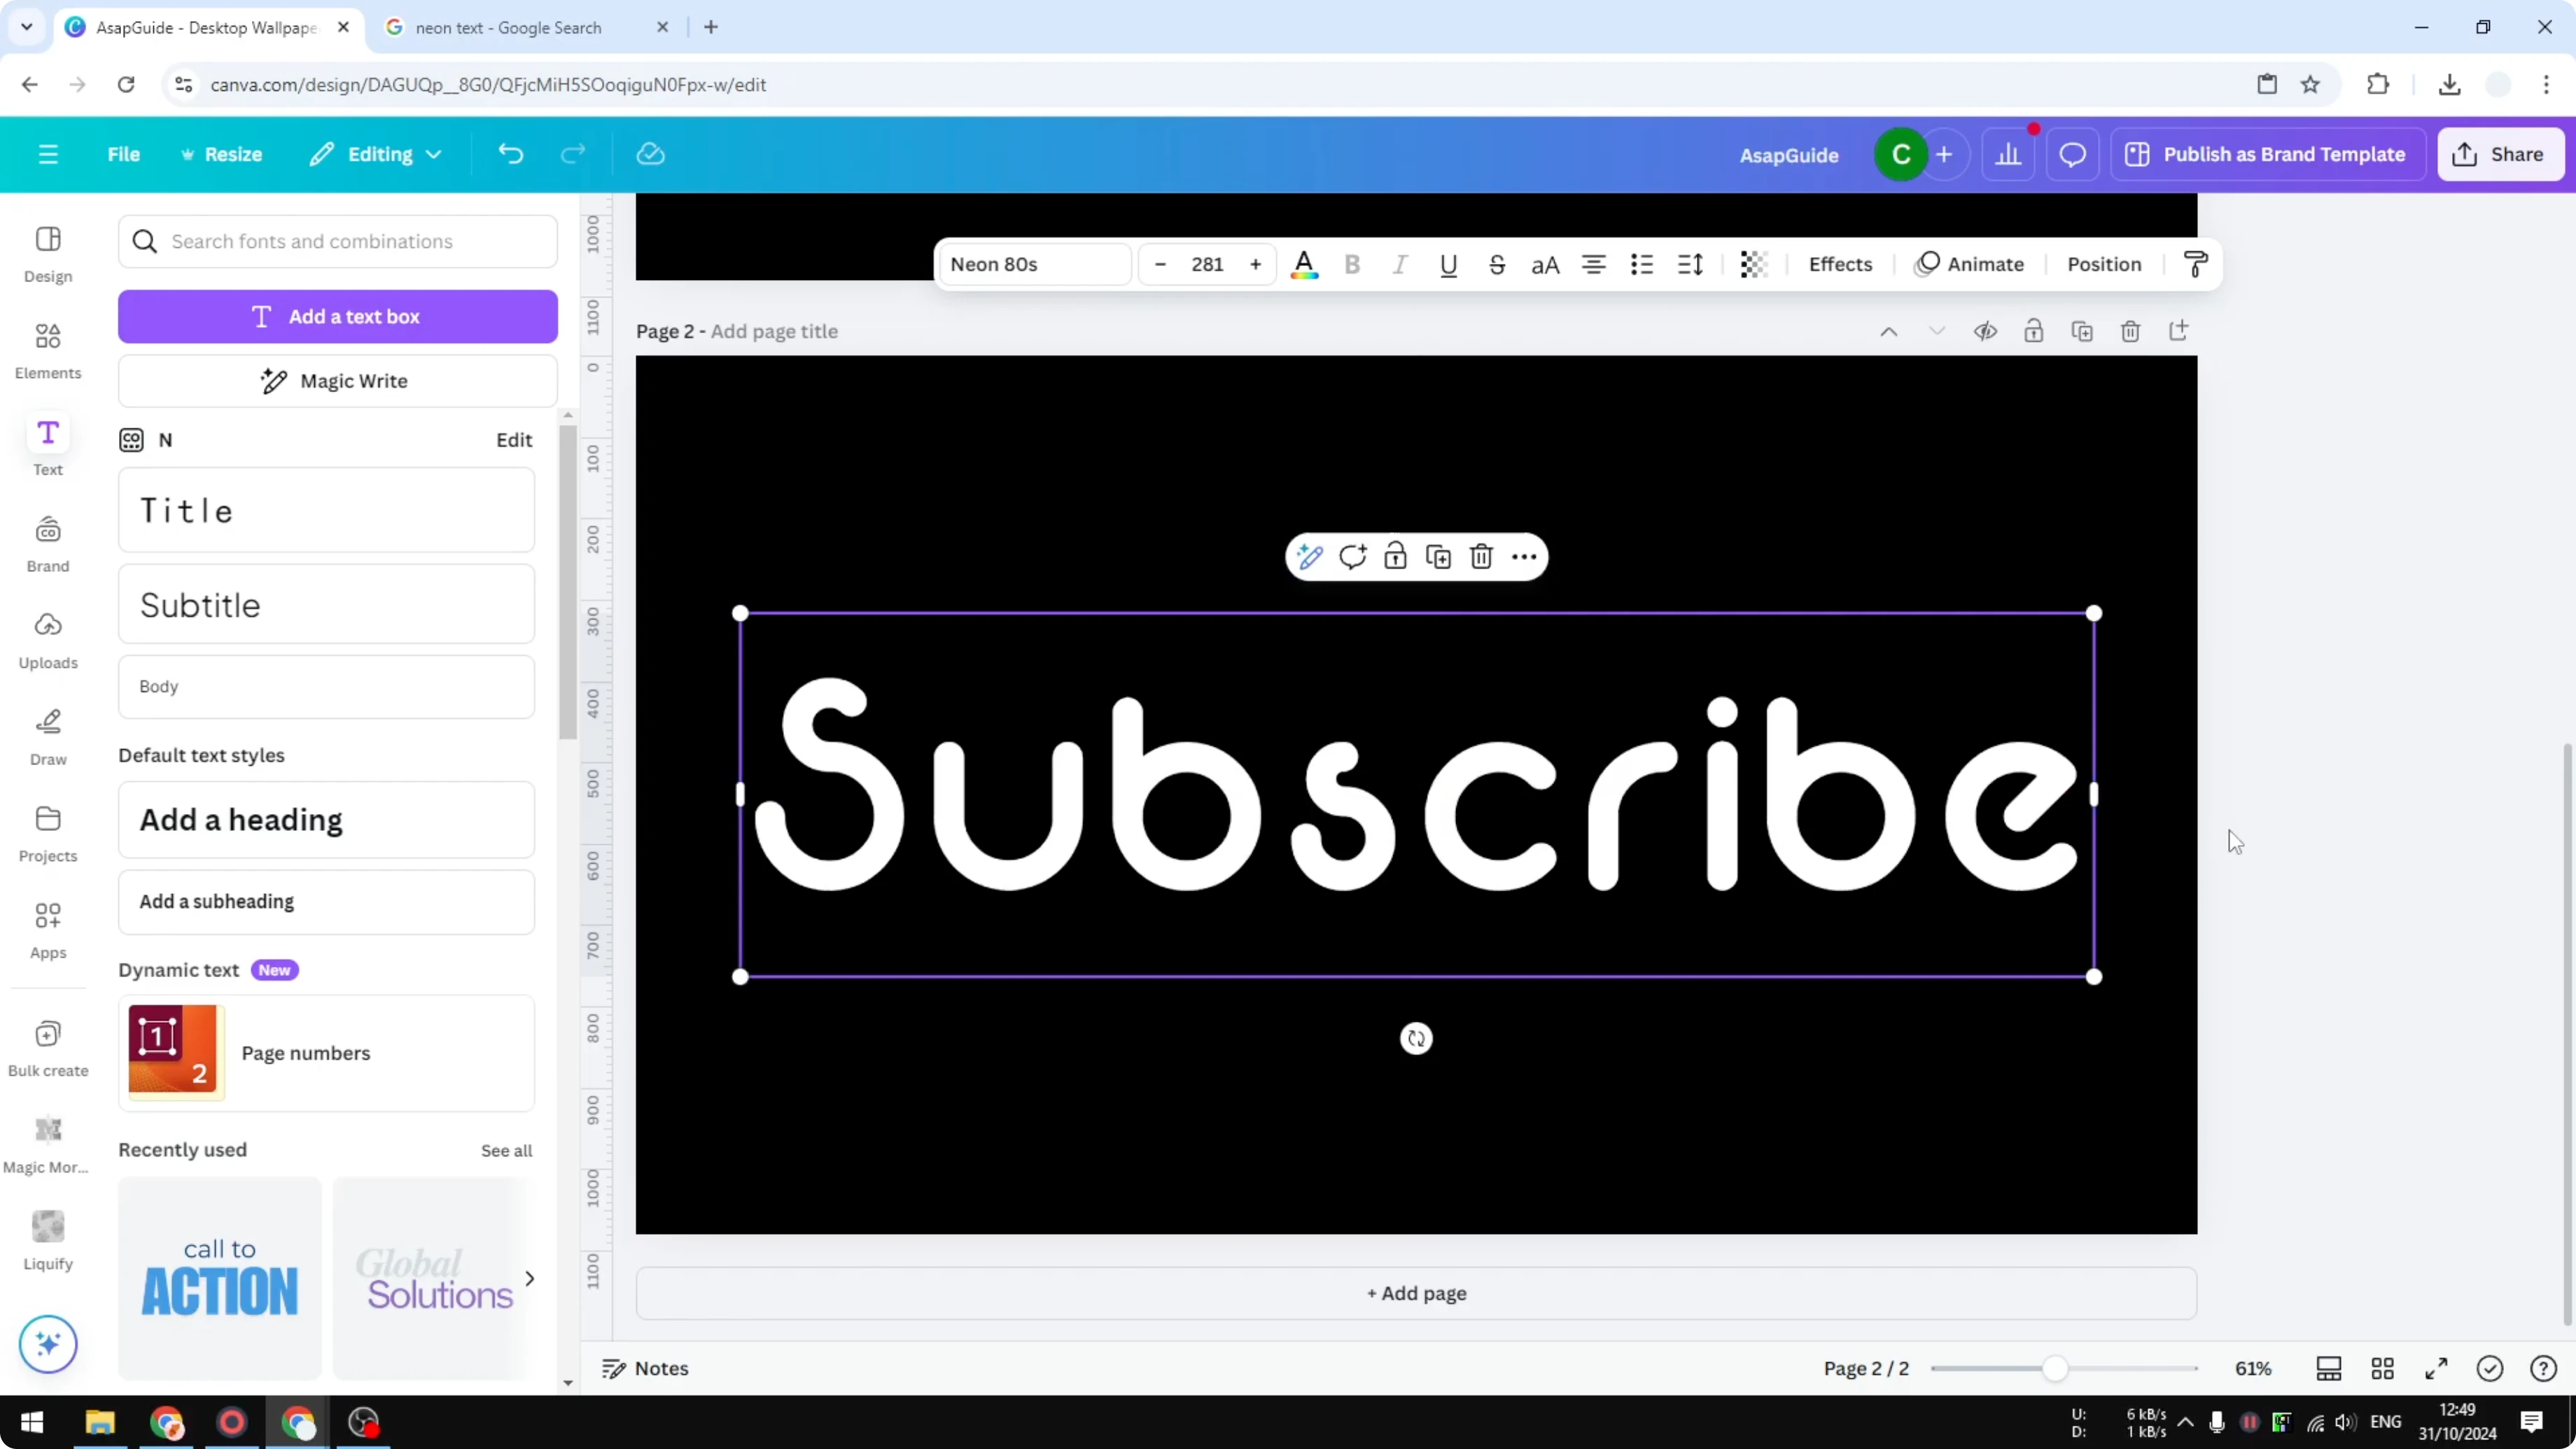Viewport: 2576px width, 1449px height.
Task: Duplicate the current page
Action: [x=2083, y=331]
